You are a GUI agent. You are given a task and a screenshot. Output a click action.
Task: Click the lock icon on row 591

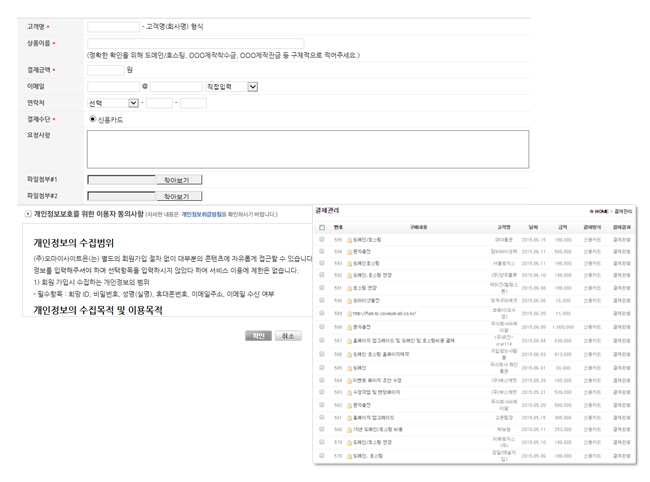point(350,287)
